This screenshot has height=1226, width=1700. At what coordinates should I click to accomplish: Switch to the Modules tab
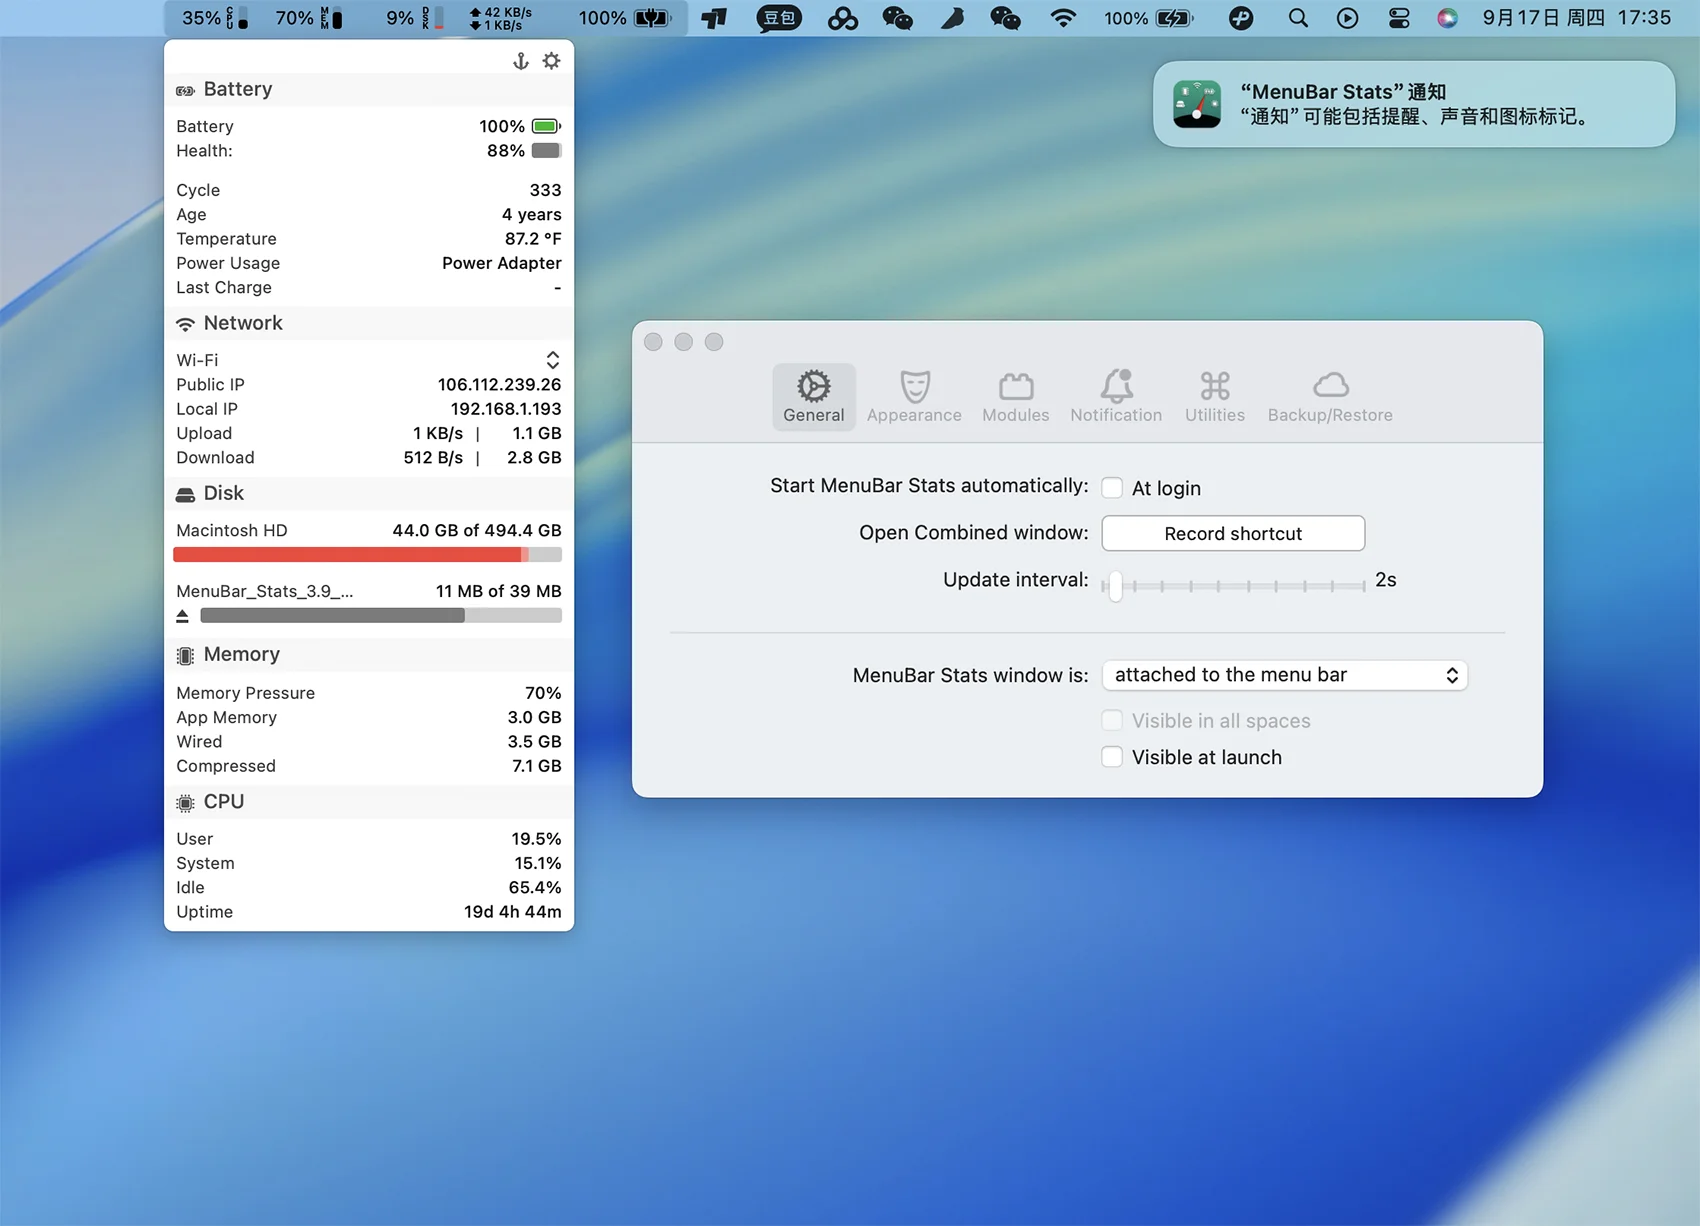1015,397
